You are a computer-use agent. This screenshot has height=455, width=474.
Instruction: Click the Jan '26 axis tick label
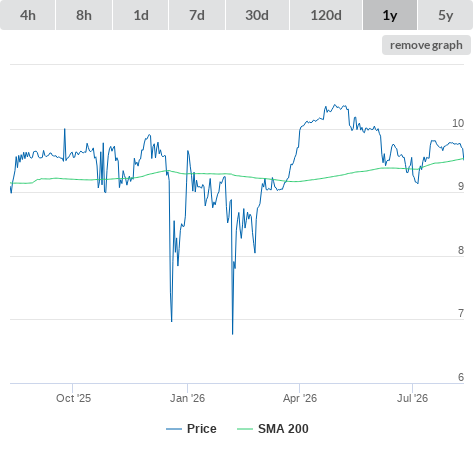point(187,398)
